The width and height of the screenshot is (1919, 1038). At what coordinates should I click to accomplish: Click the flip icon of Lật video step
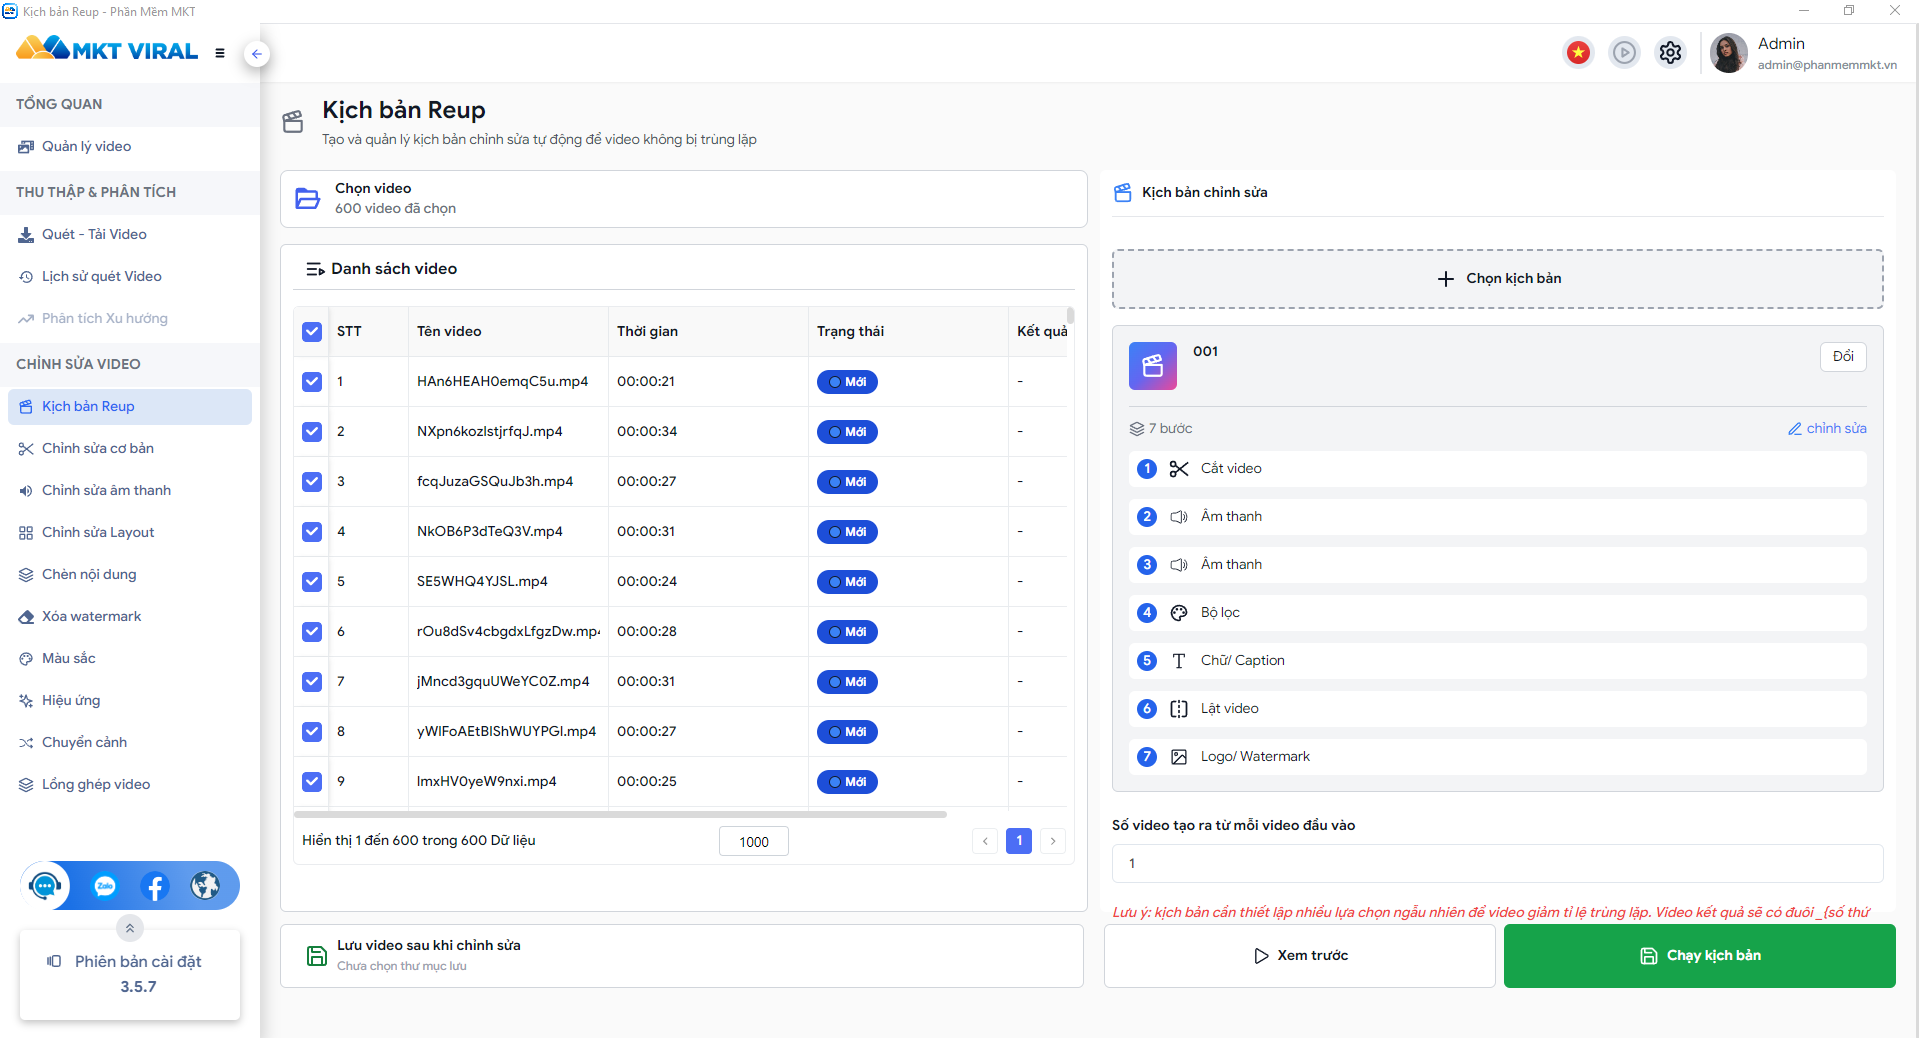coord(1179,709)
